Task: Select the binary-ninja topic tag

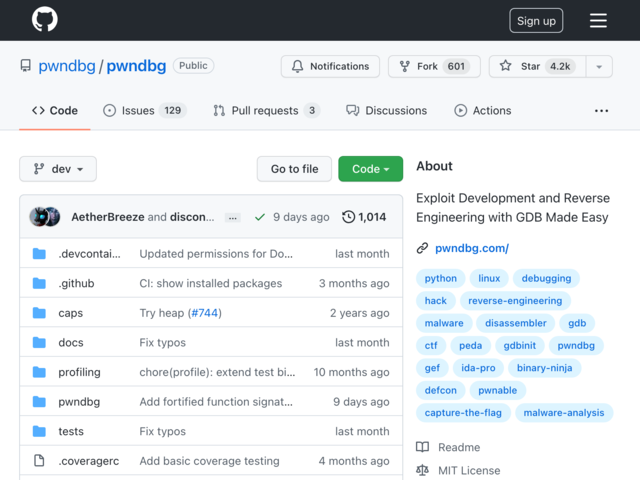Action: coord(544,368)
